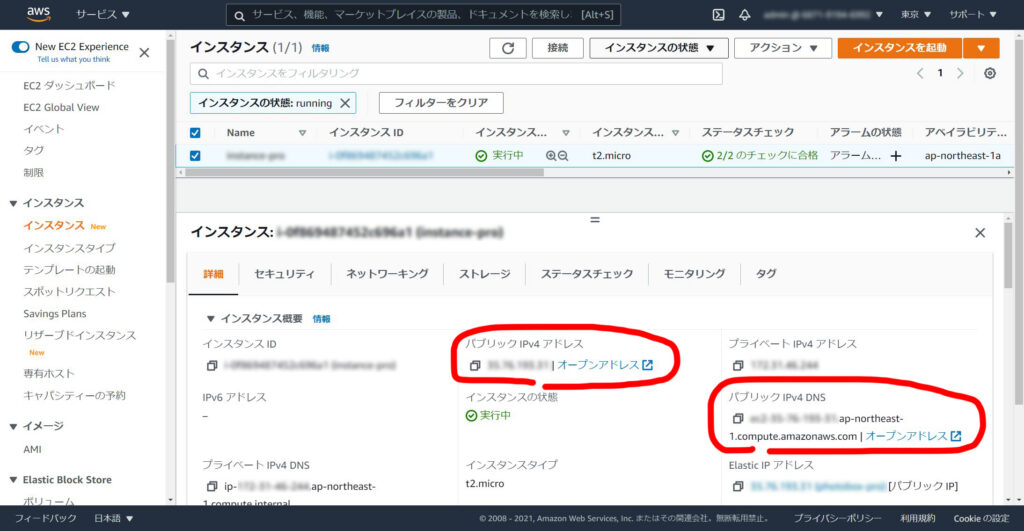Click the refresh instances icon button

[x=507, y=48]
